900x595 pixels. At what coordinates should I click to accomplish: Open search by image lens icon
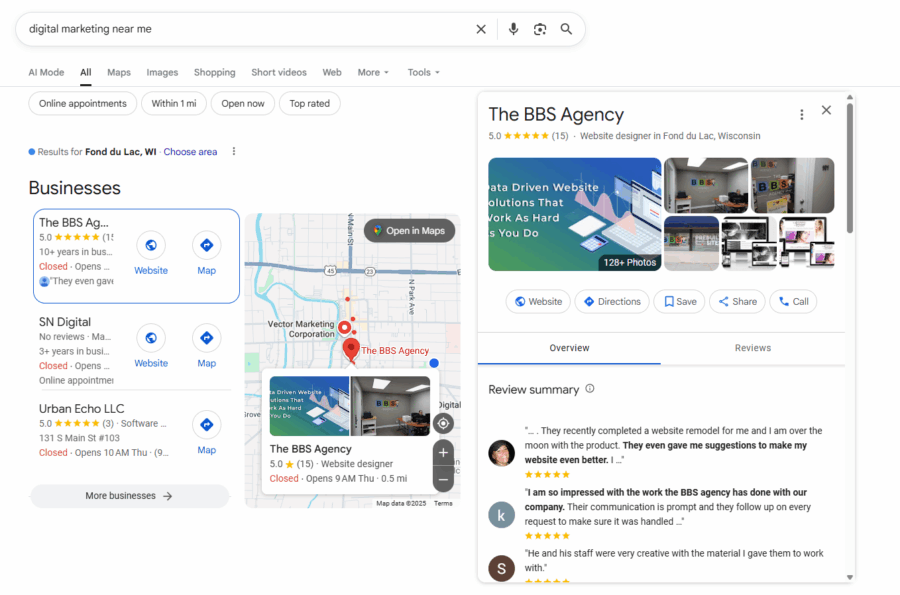[540, 29]
